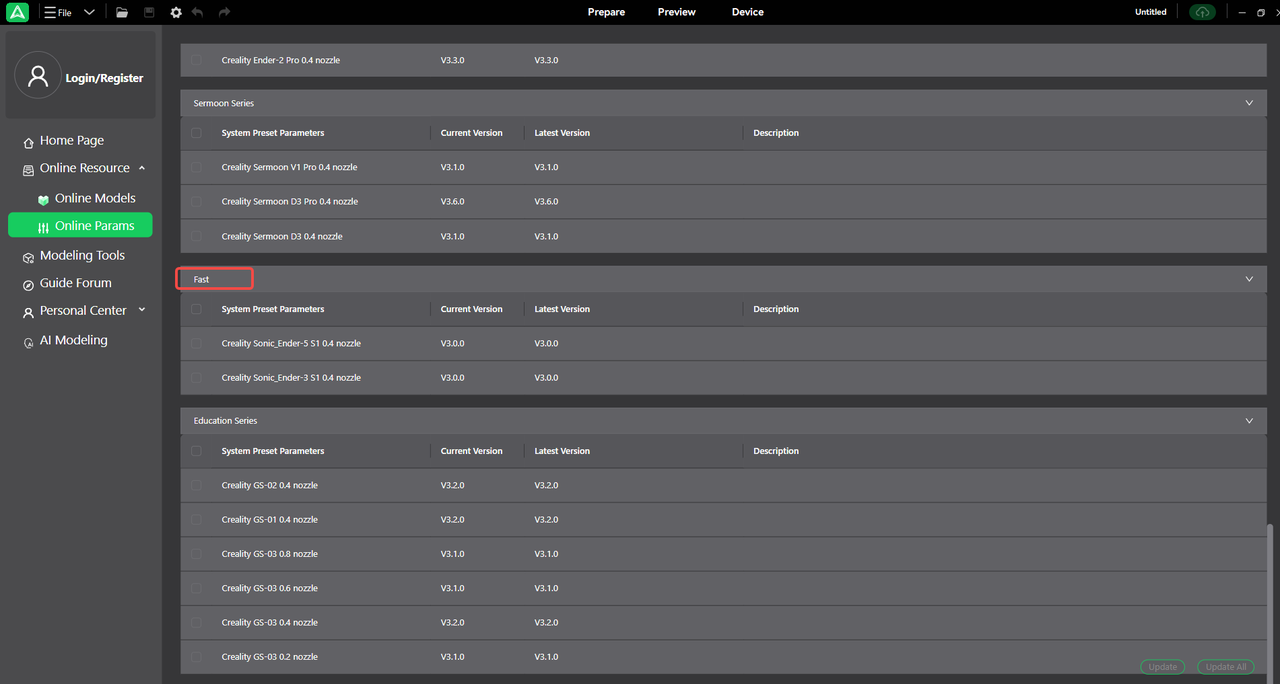Click the user avatar to login or register
This screenshot has width=1280, height=684.
coord(38,77)
